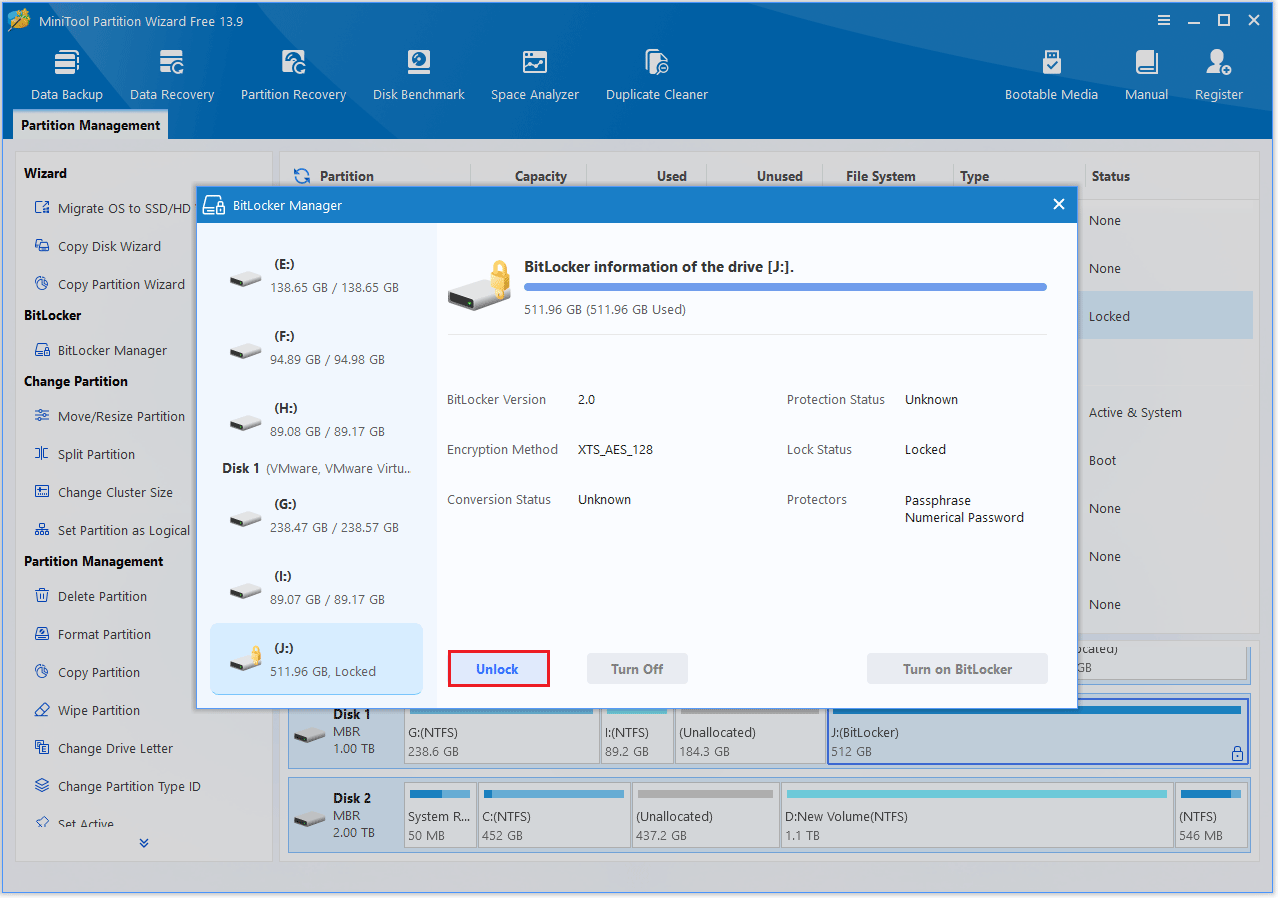1280x899 pixels.
Task: Start Copy Partition Wizard
Action: coord(109,284)
